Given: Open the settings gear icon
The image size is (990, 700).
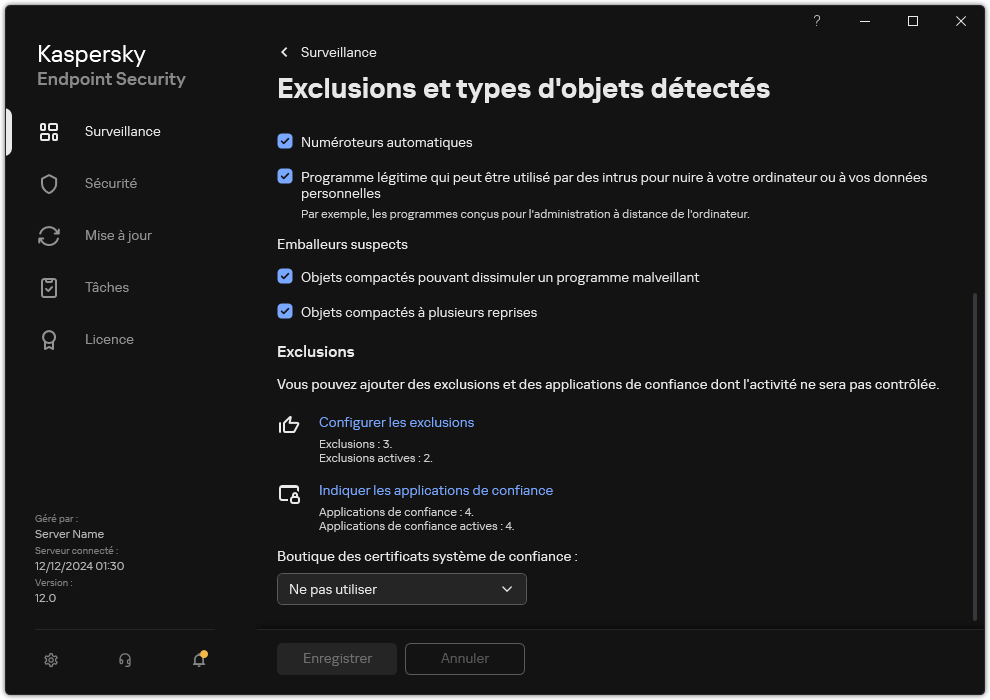Looking at the screenshot, I should (x=50, y=660).
